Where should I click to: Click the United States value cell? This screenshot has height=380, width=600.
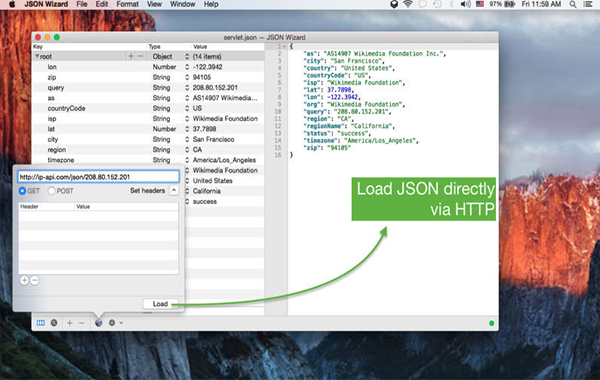coord(212,181)
